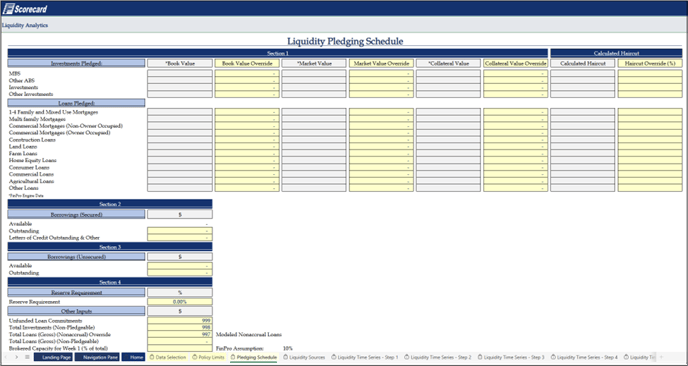
Task: Select Farm Loans Book Value Override cell
Action: coord(247,154)
